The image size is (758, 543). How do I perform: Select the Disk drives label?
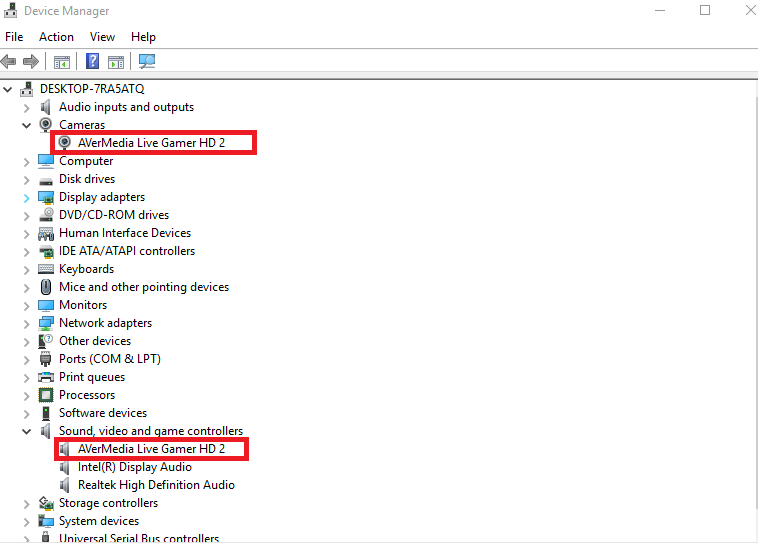tap(87, 178)
